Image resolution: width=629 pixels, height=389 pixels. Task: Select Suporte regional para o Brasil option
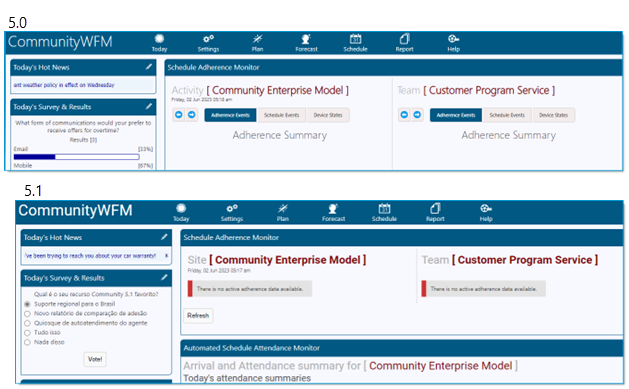point(27,304)
